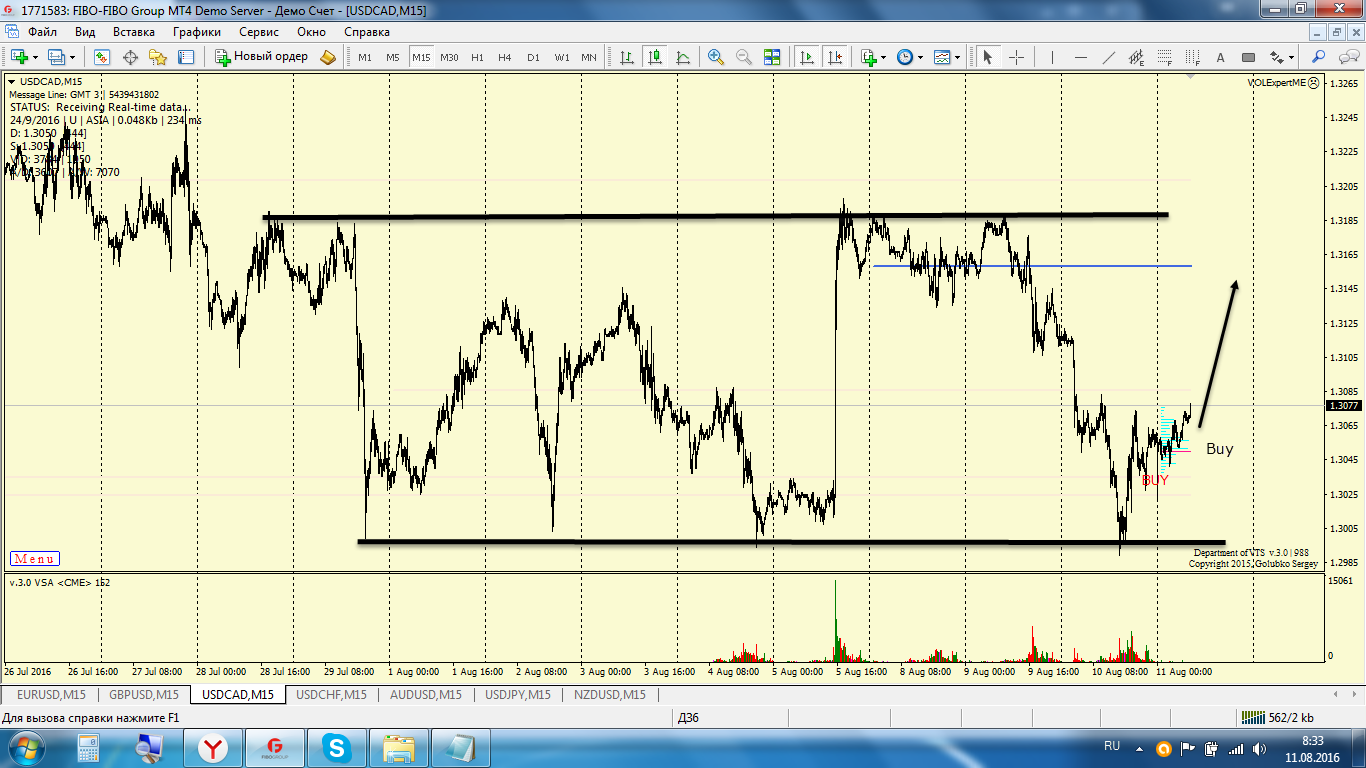Click the Новый ордер button
The image size is (1366, 768).
[x=262, y=57]
